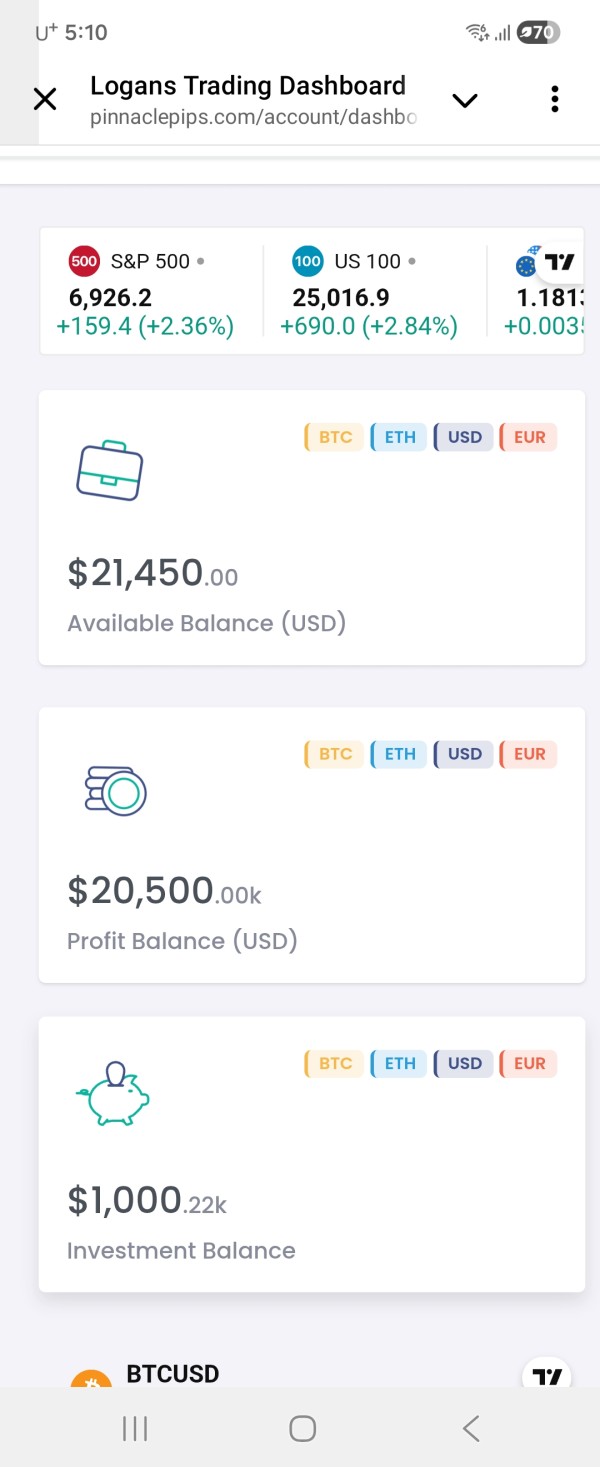Select USD on Profit Balance card
The height and width of the screenshot is (1467, 600).
click(x=464, y=754)
